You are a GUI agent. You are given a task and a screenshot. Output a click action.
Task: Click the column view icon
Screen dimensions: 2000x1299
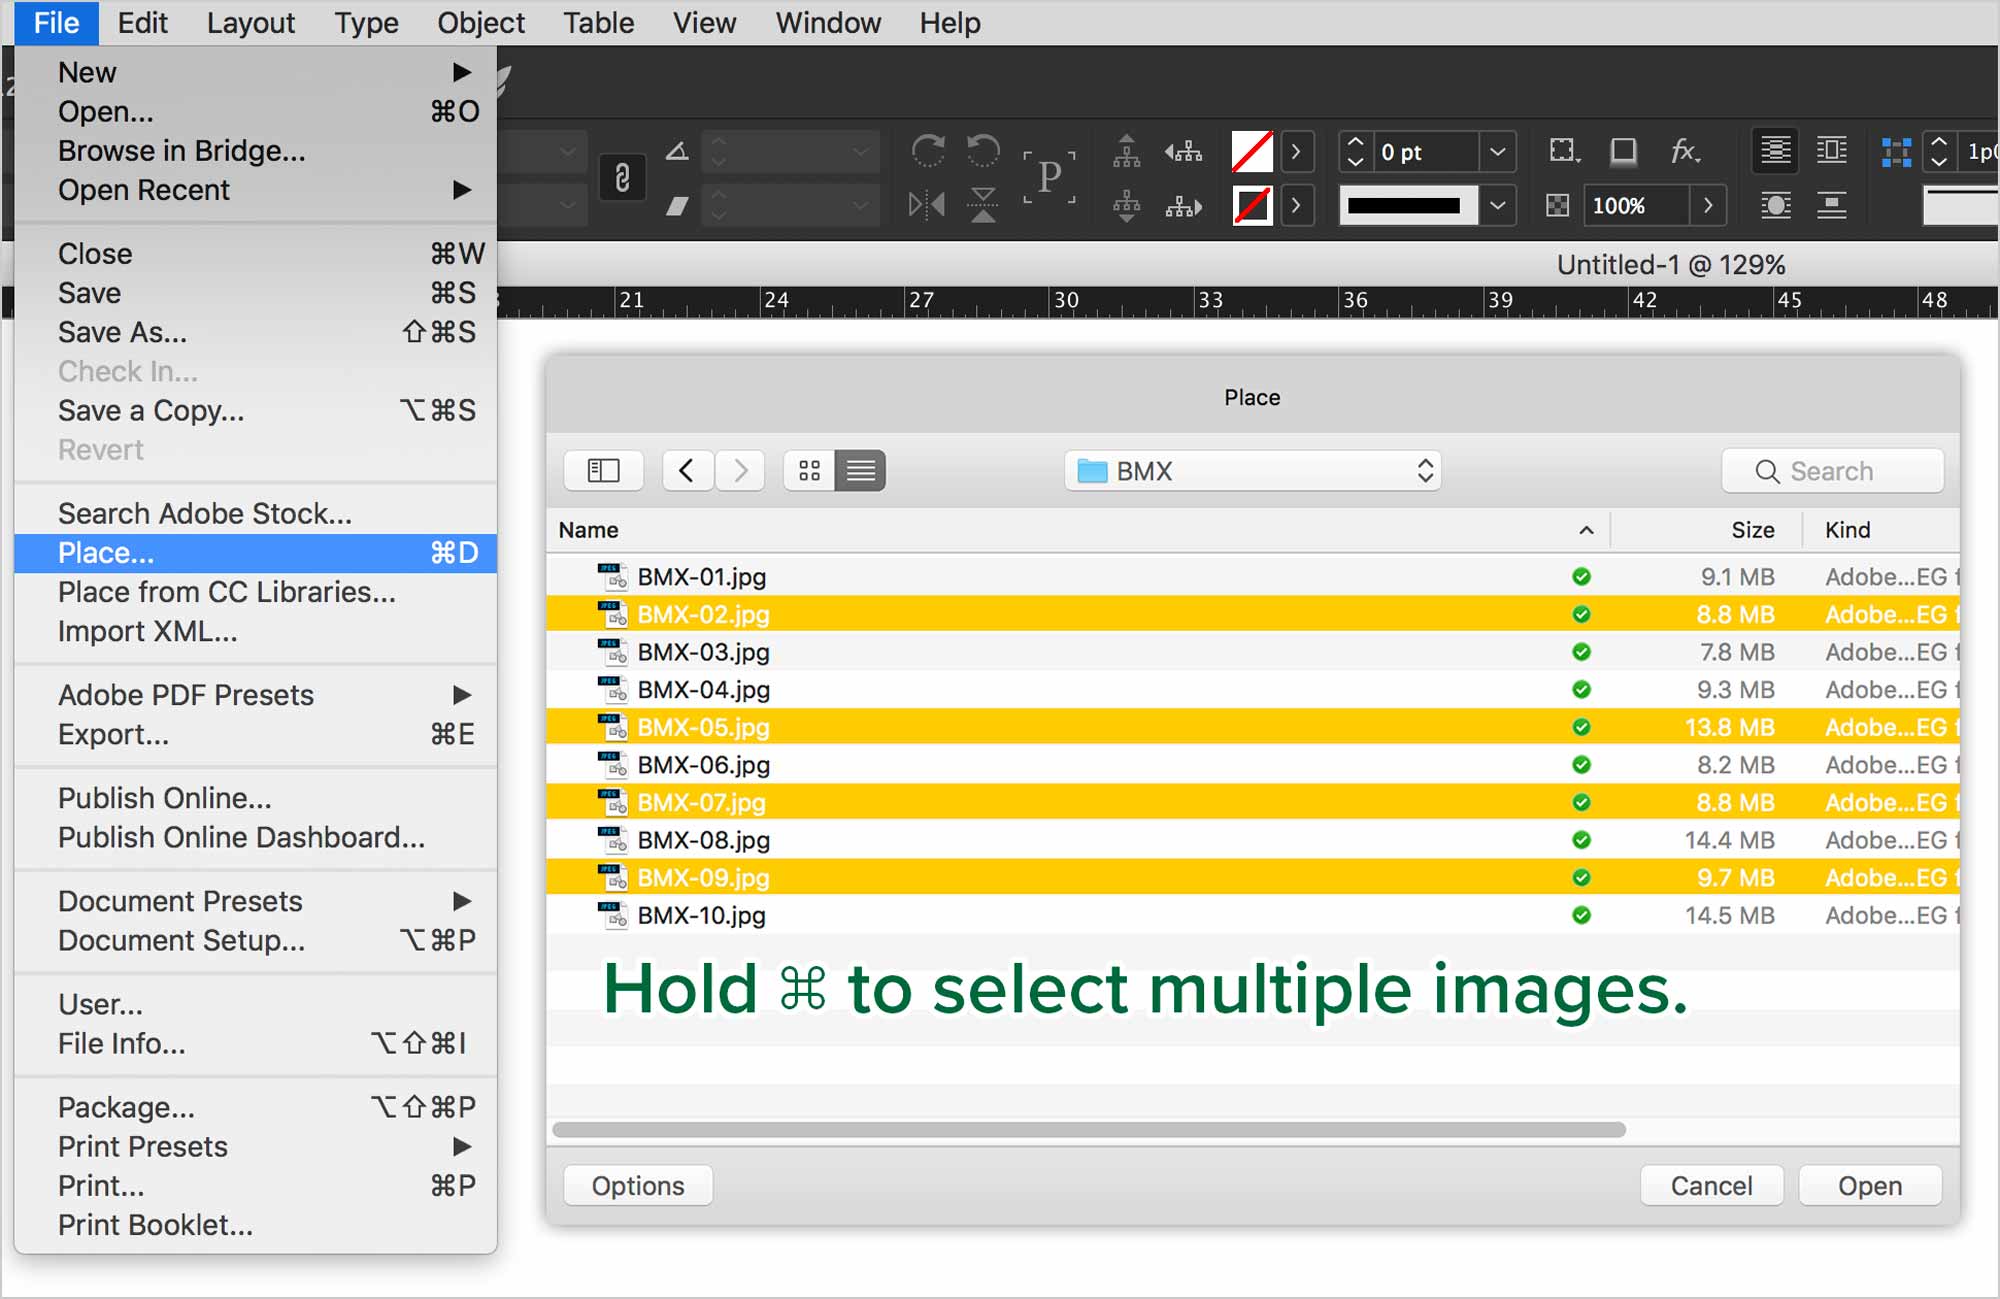click(602, 471)
